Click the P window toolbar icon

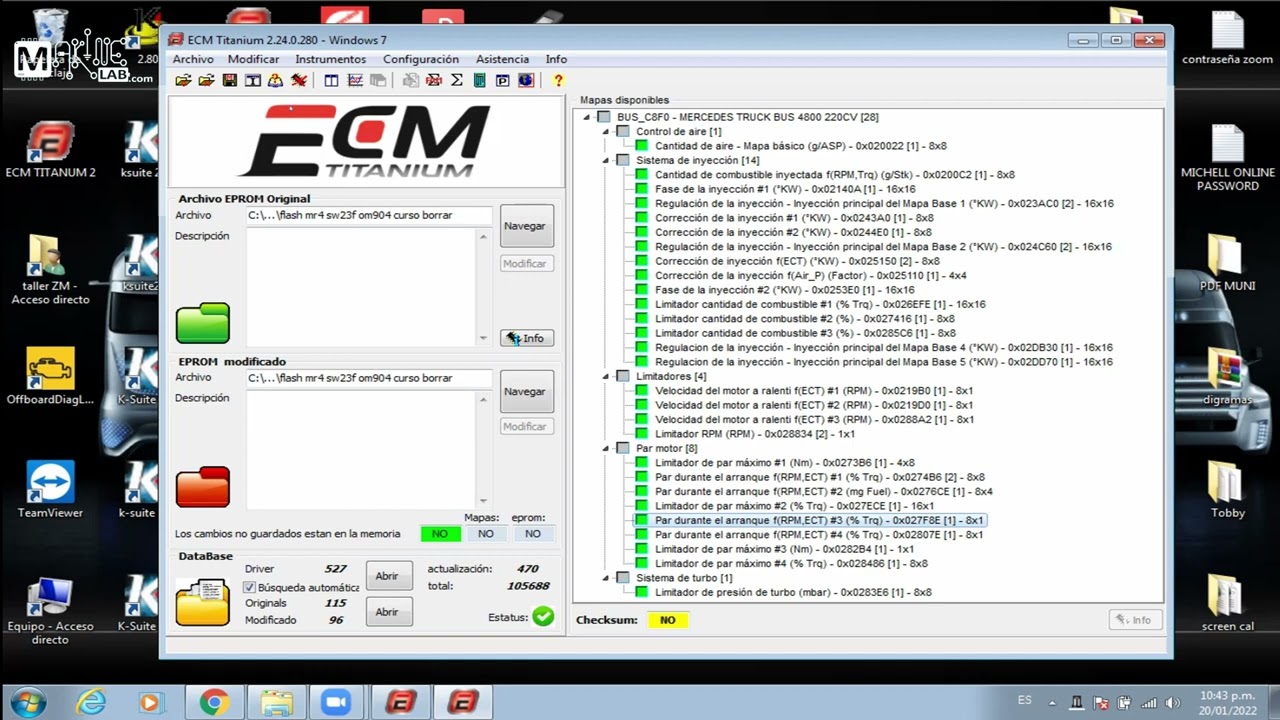point(502,80)
